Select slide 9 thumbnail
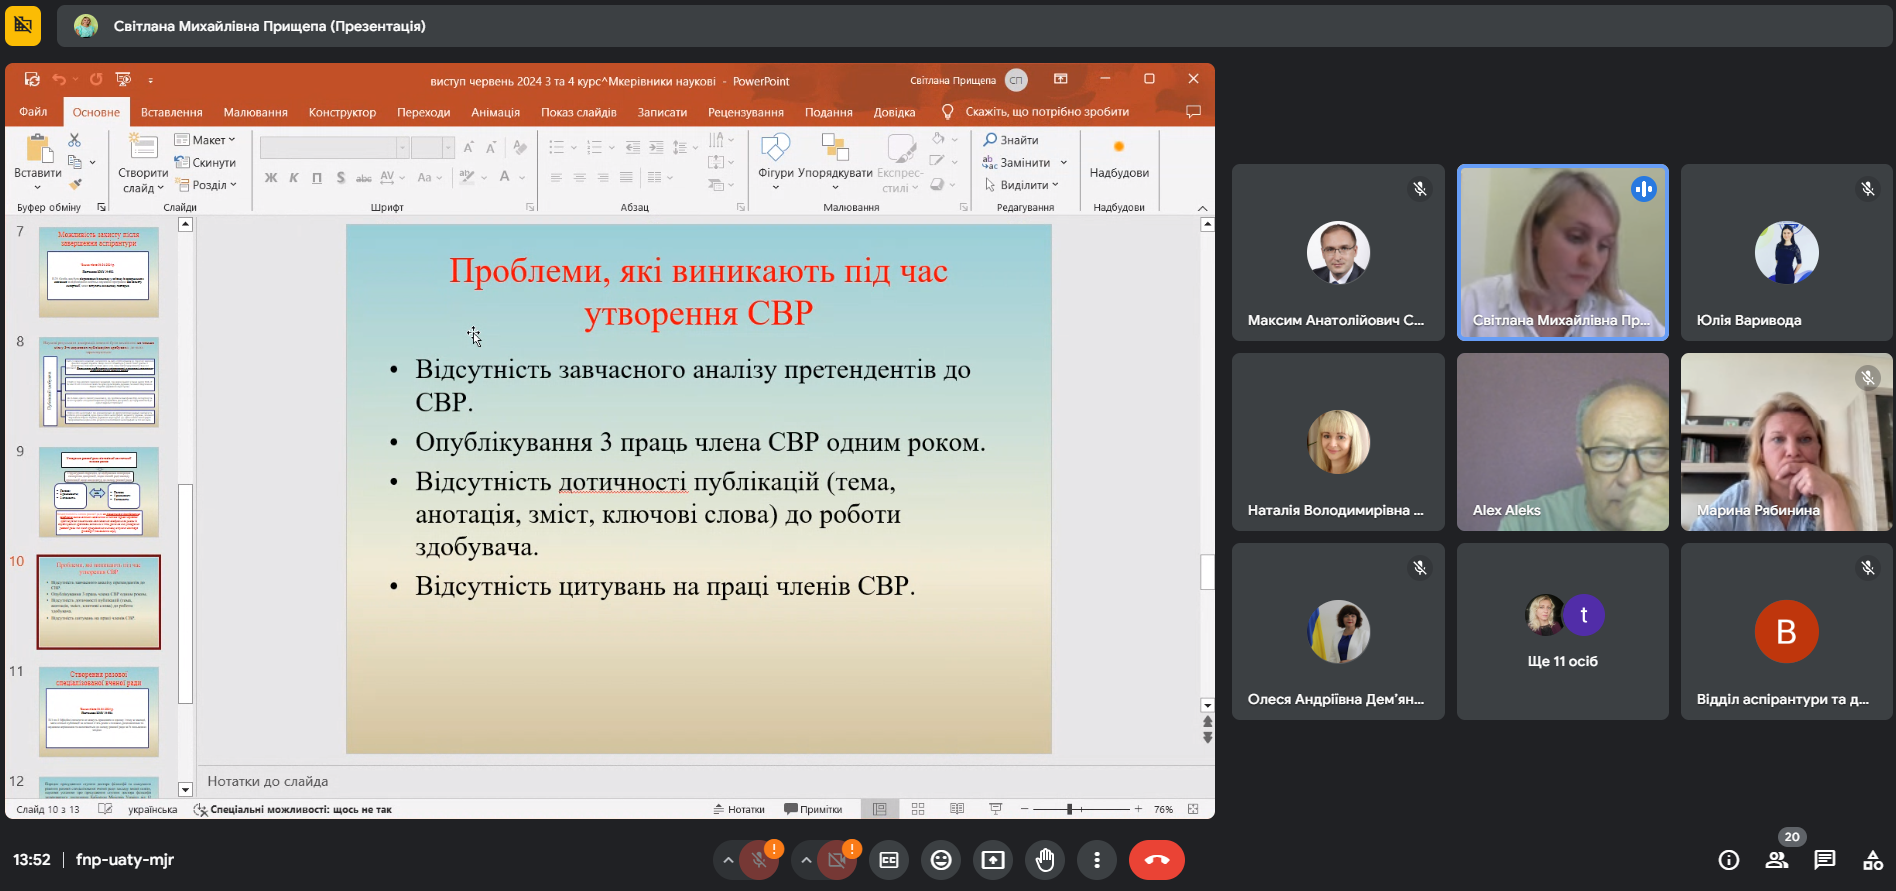1896x891 pixels. 99,492
